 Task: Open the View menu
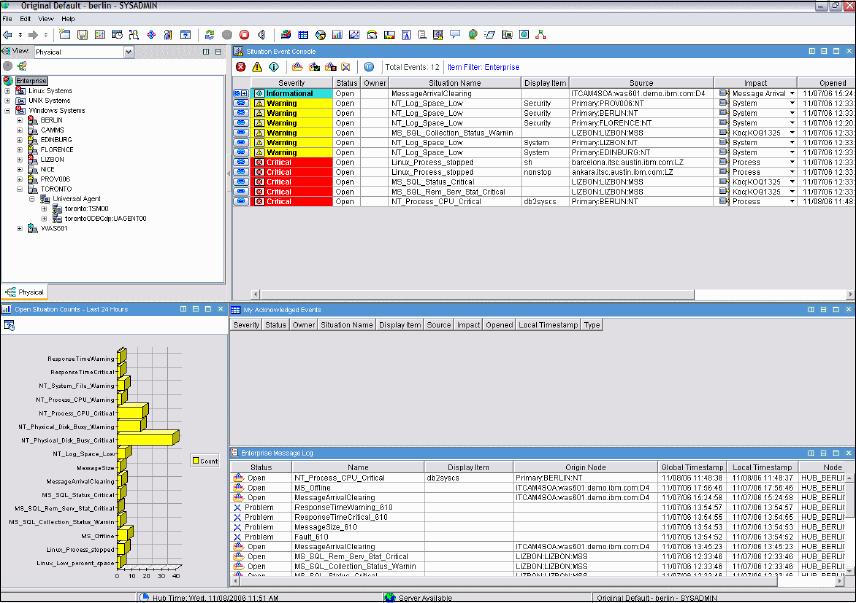click(x=46, y=19)
